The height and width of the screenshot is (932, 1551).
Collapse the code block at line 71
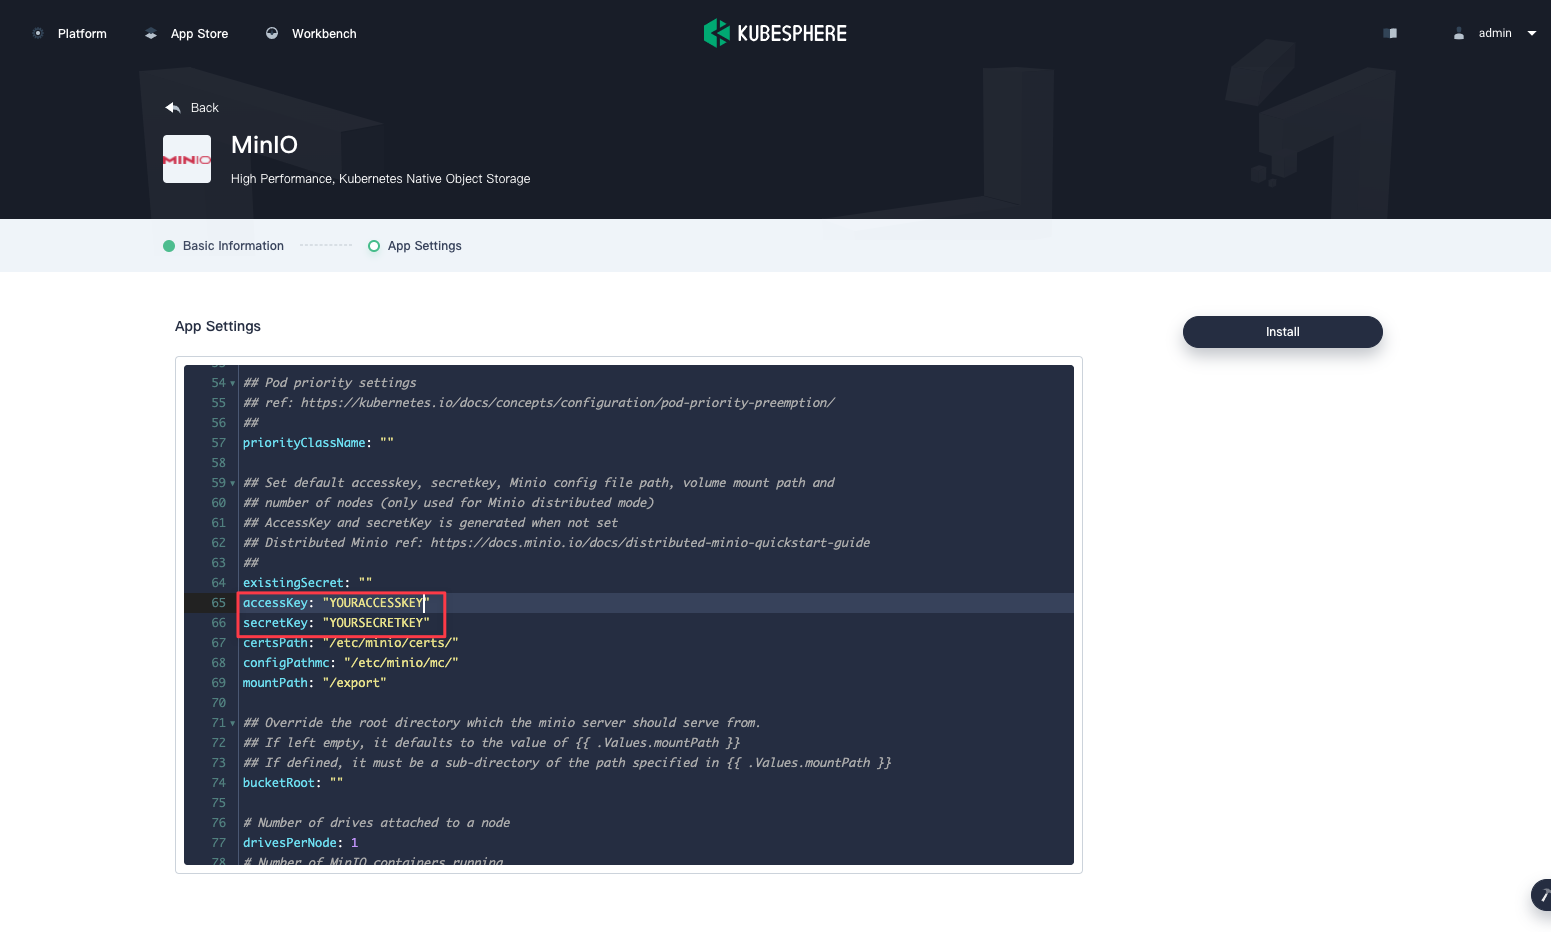[x=231, y=723]
